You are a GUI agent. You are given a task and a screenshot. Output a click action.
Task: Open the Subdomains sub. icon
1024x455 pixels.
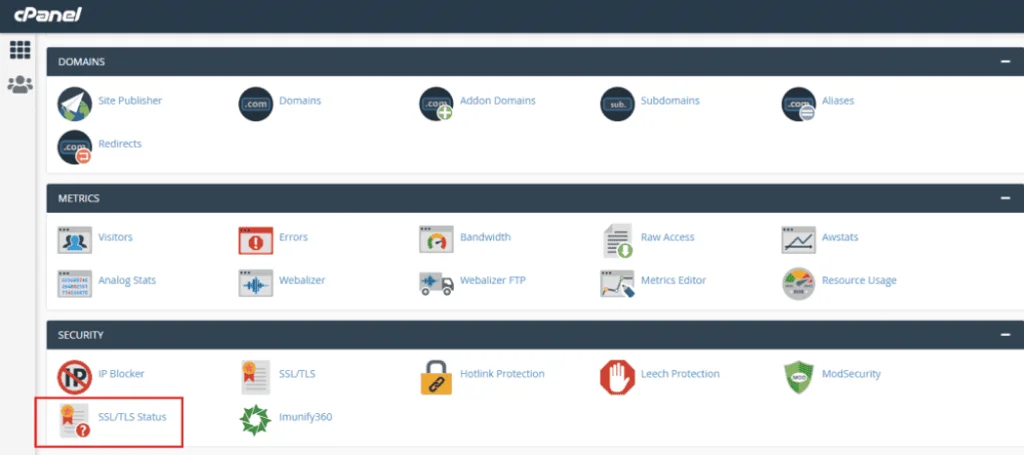tap(617, 104)
